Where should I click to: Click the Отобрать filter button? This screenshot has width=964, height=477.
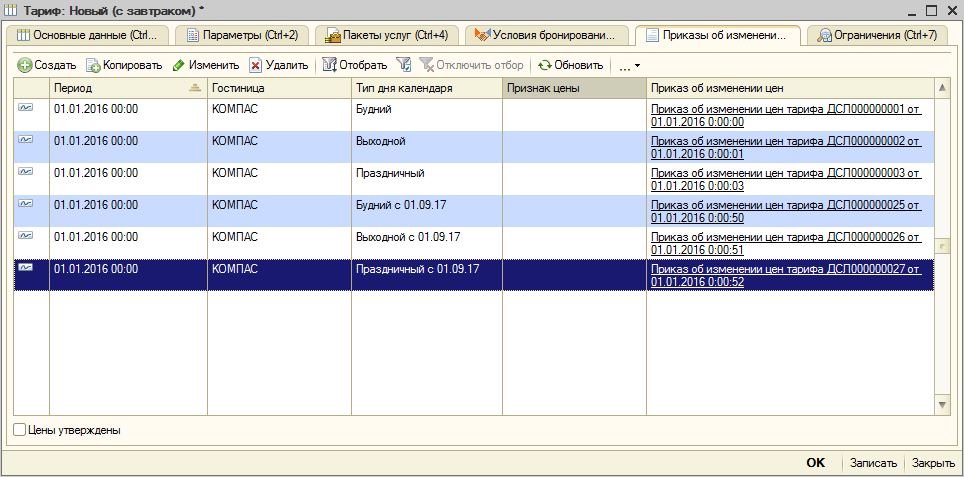[355, 65]
